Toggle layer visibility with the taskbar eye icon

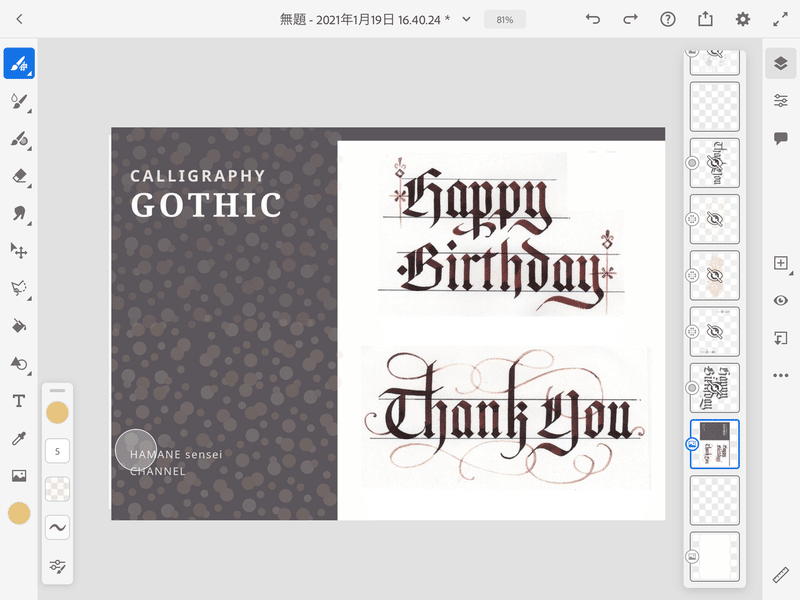pos(781,301)
